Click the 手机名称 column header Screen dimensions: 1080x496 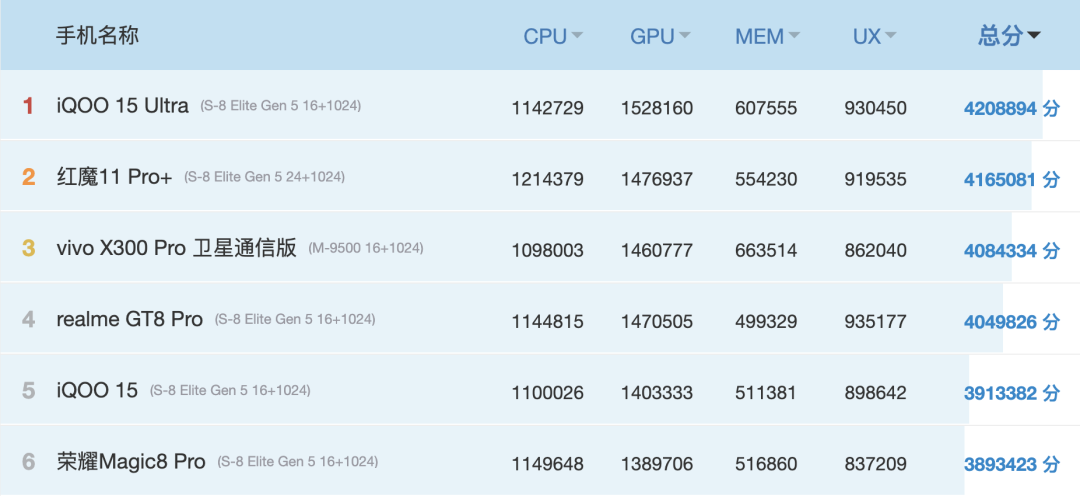pyautogui.click(x=97, y=36)
